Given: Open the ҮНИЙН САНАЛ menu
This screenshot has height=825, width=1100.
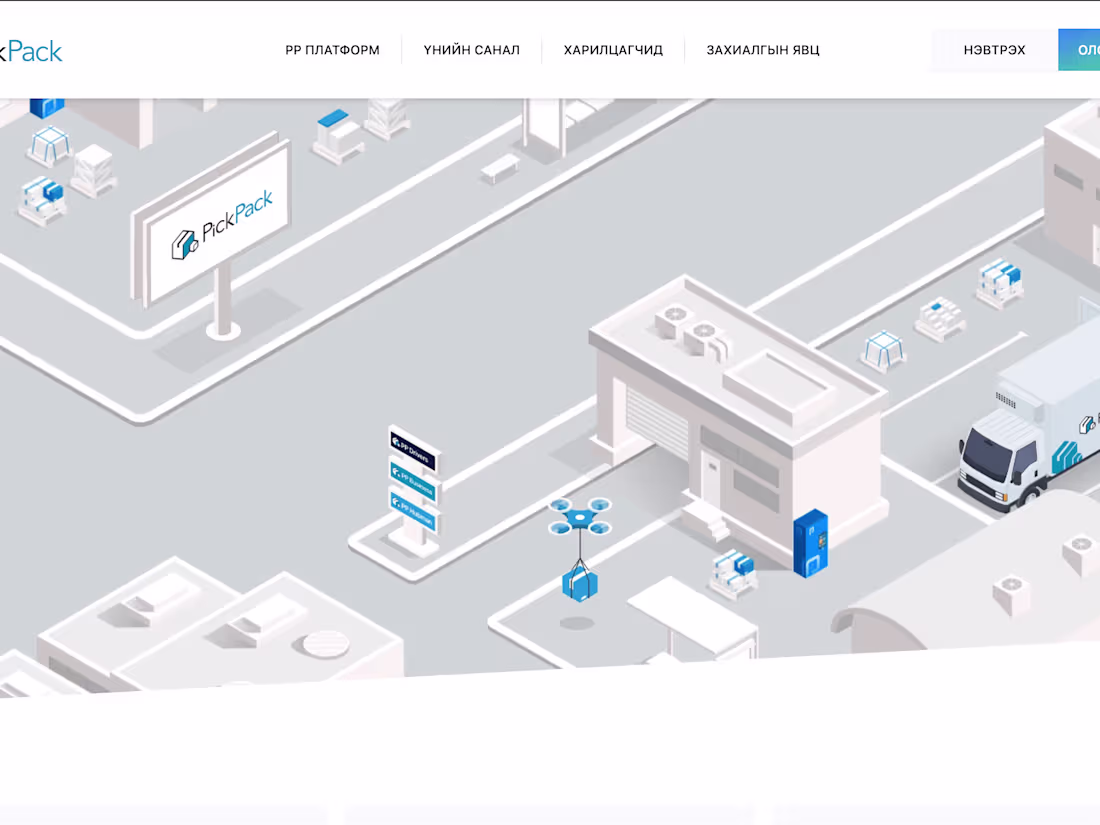Looking at the screenshot, I should pyautogui.click(x=472, y=49).
